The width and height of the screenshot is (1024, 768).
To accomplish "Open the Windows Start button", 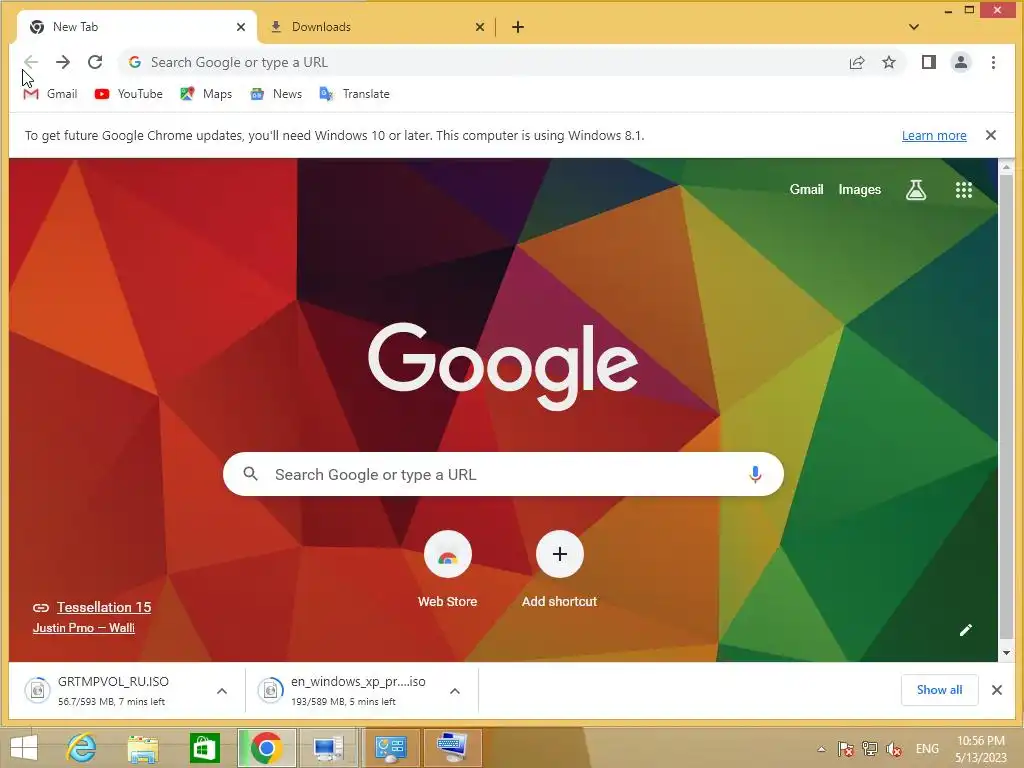I will 24,748.
